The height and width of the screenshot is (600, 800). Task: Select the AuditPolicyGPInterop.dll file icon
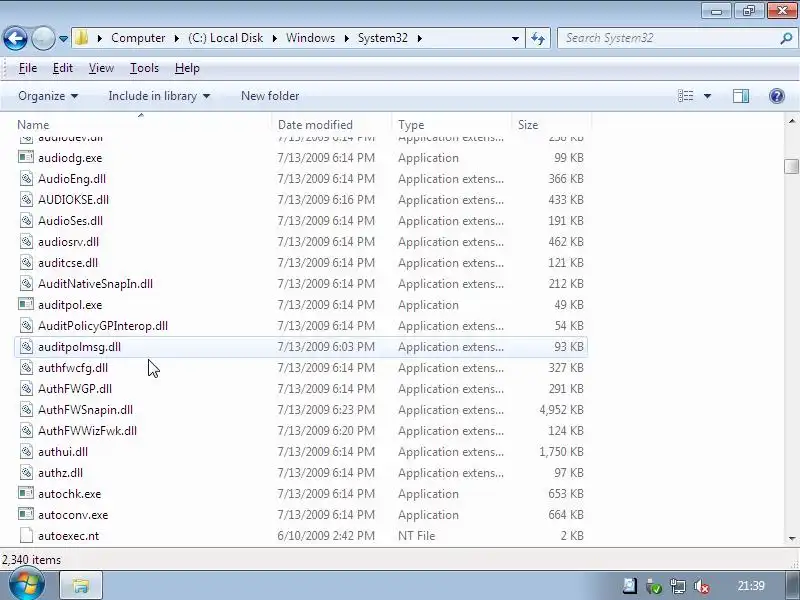(x=26, y=326)
